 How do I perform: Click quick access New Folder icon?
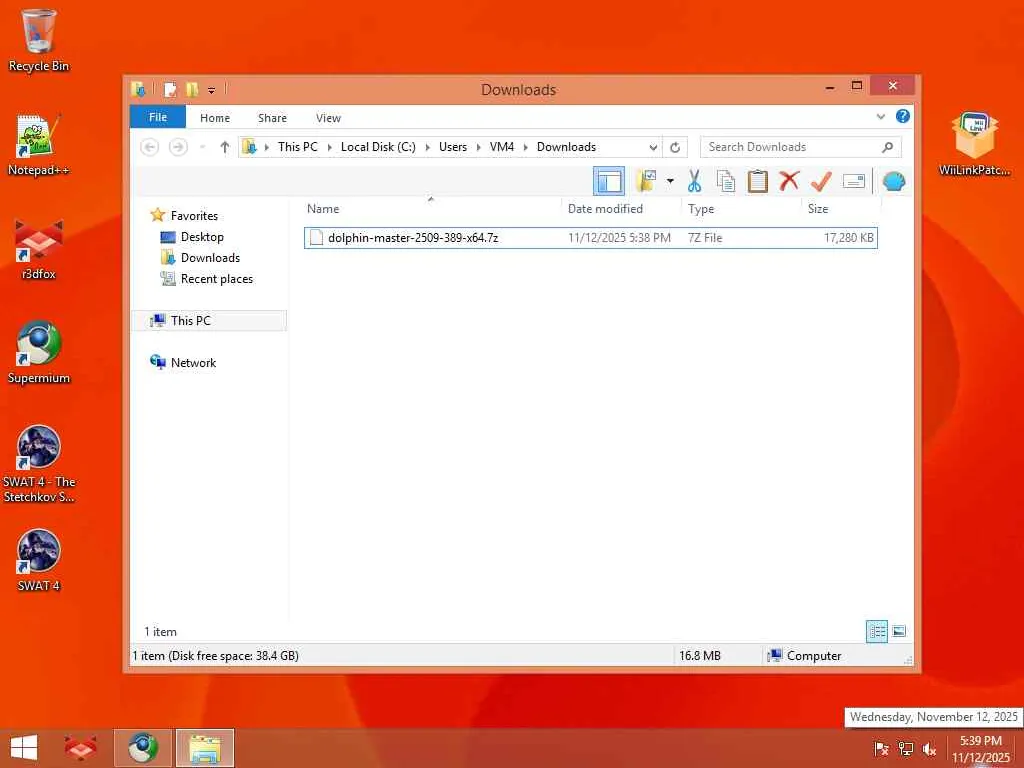click(192, 89)
